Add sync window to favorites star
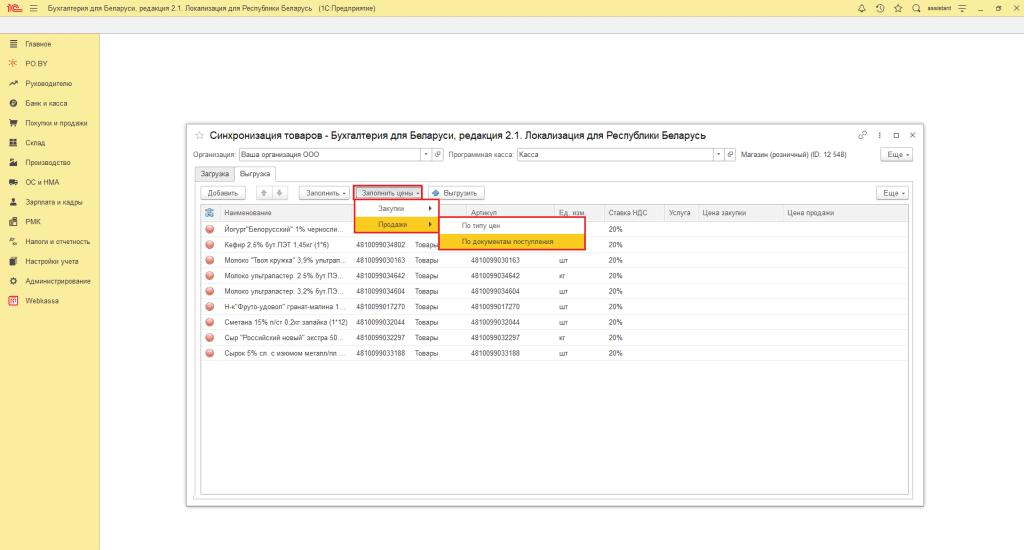Image resolution: width=1024 pixels, height=550 pixels. click(199, 135)
